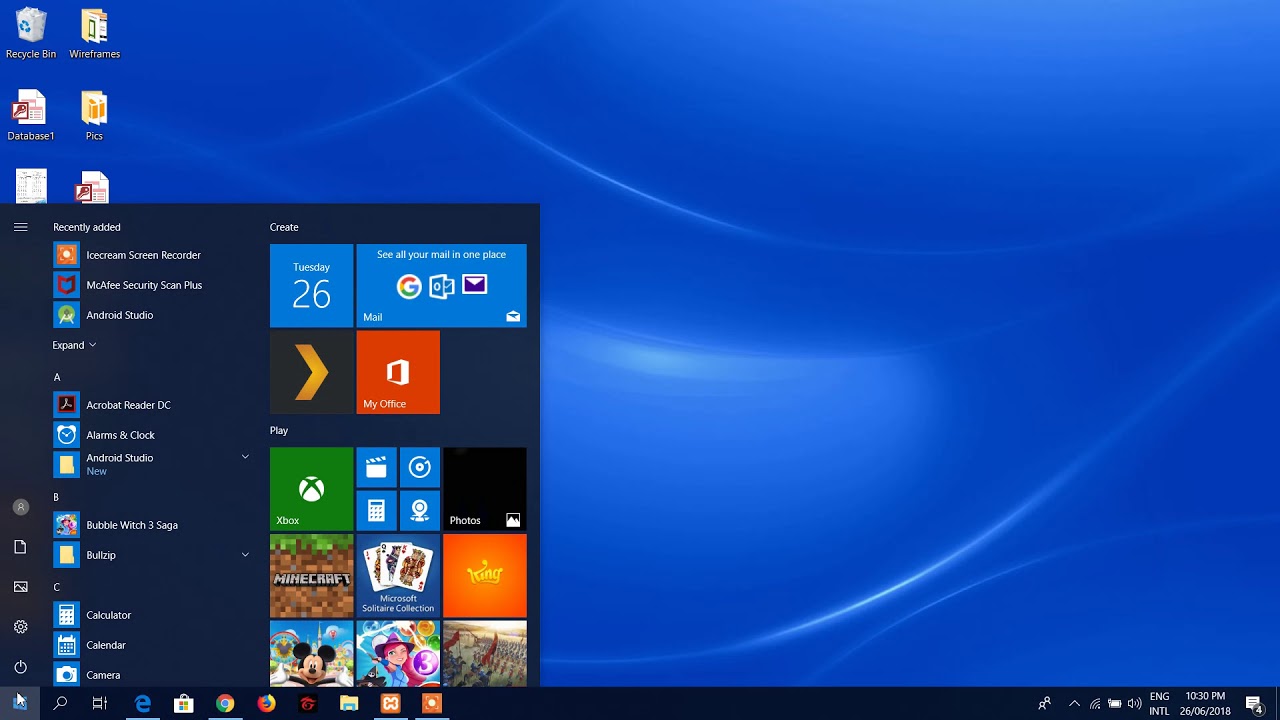
Task: Open the Power options button
Action: 20,667
